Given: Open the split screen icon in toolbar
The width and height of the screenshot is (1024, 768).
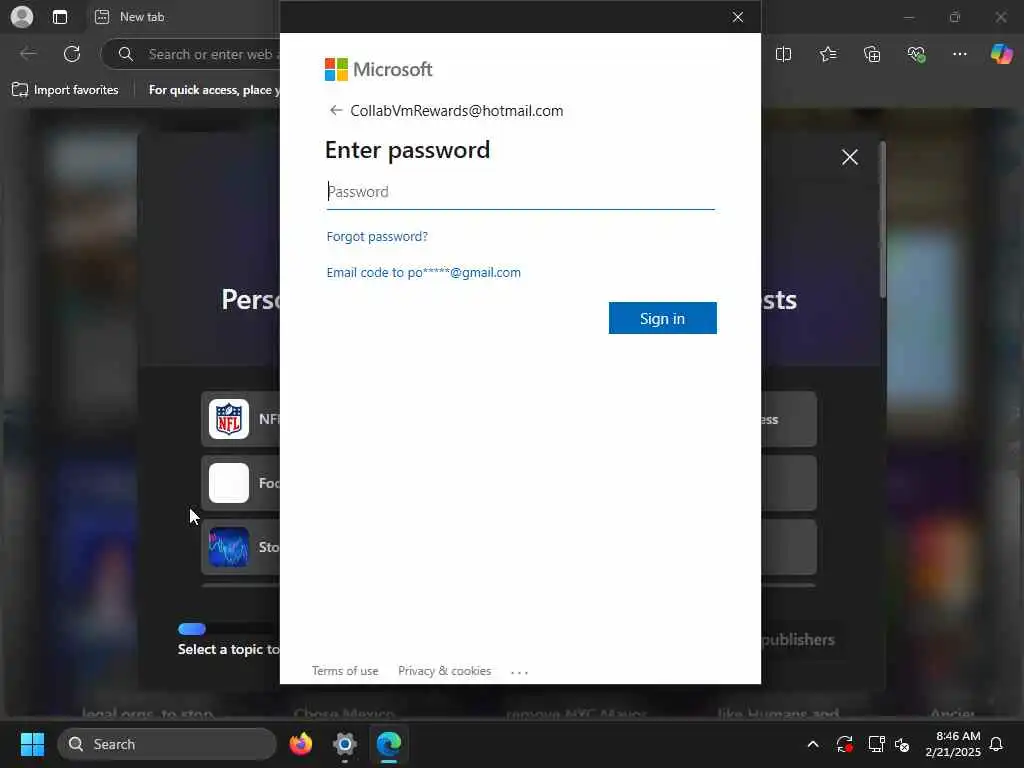Looking at the screenshot, I should tap(783, 54).
